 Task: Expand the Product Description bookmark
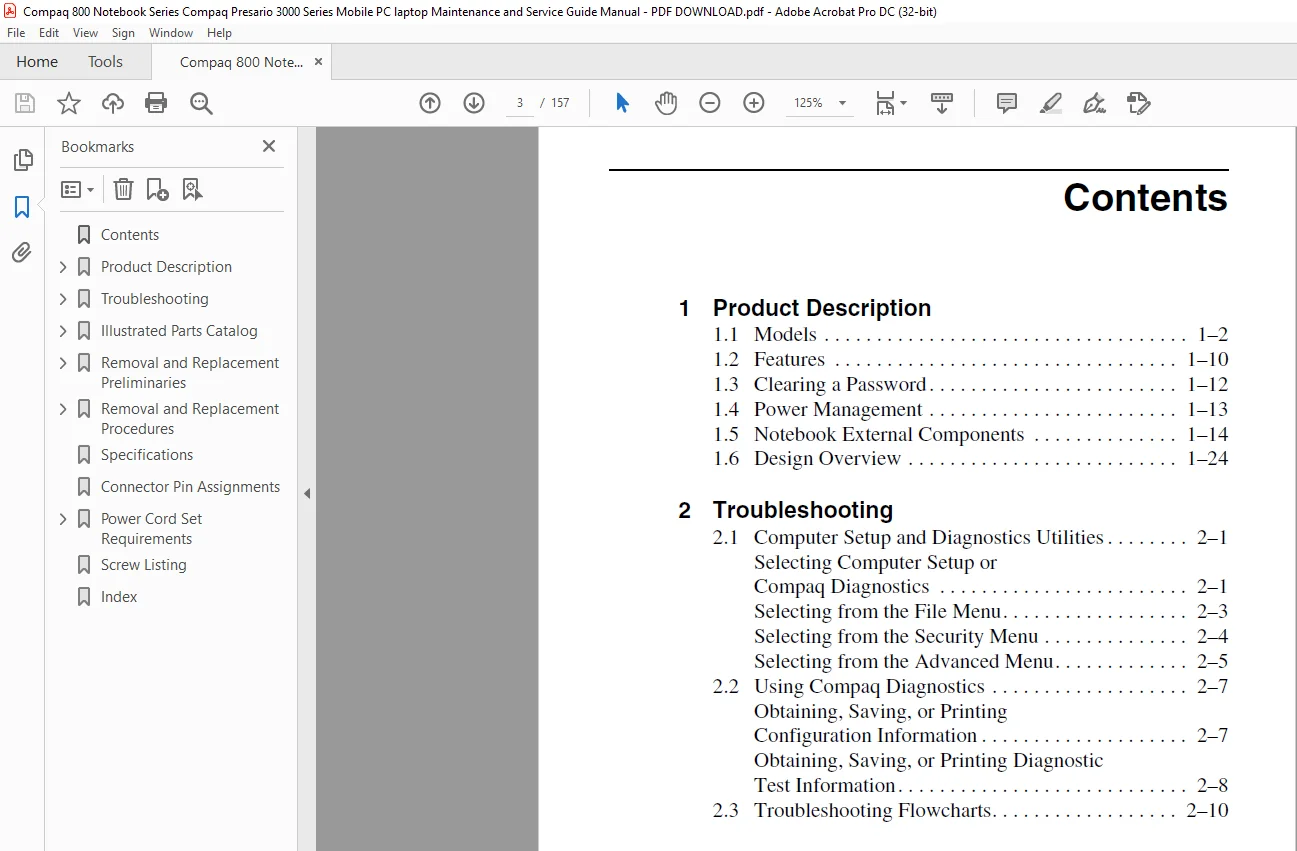63,267
